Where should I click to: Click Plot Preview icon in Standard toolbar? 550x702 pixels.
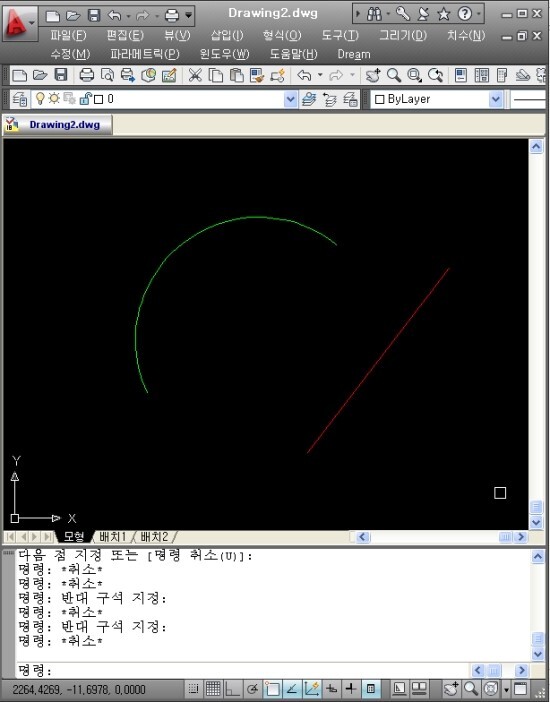tap(107, 75)
